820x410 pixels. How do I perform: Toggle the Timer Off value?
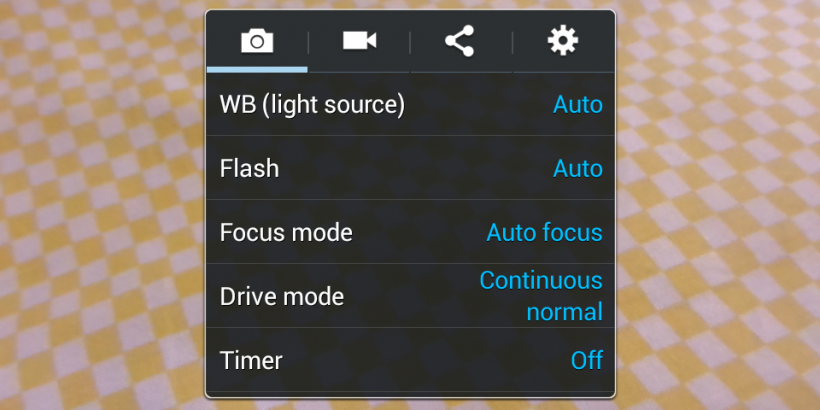click(x=587, y=360)
